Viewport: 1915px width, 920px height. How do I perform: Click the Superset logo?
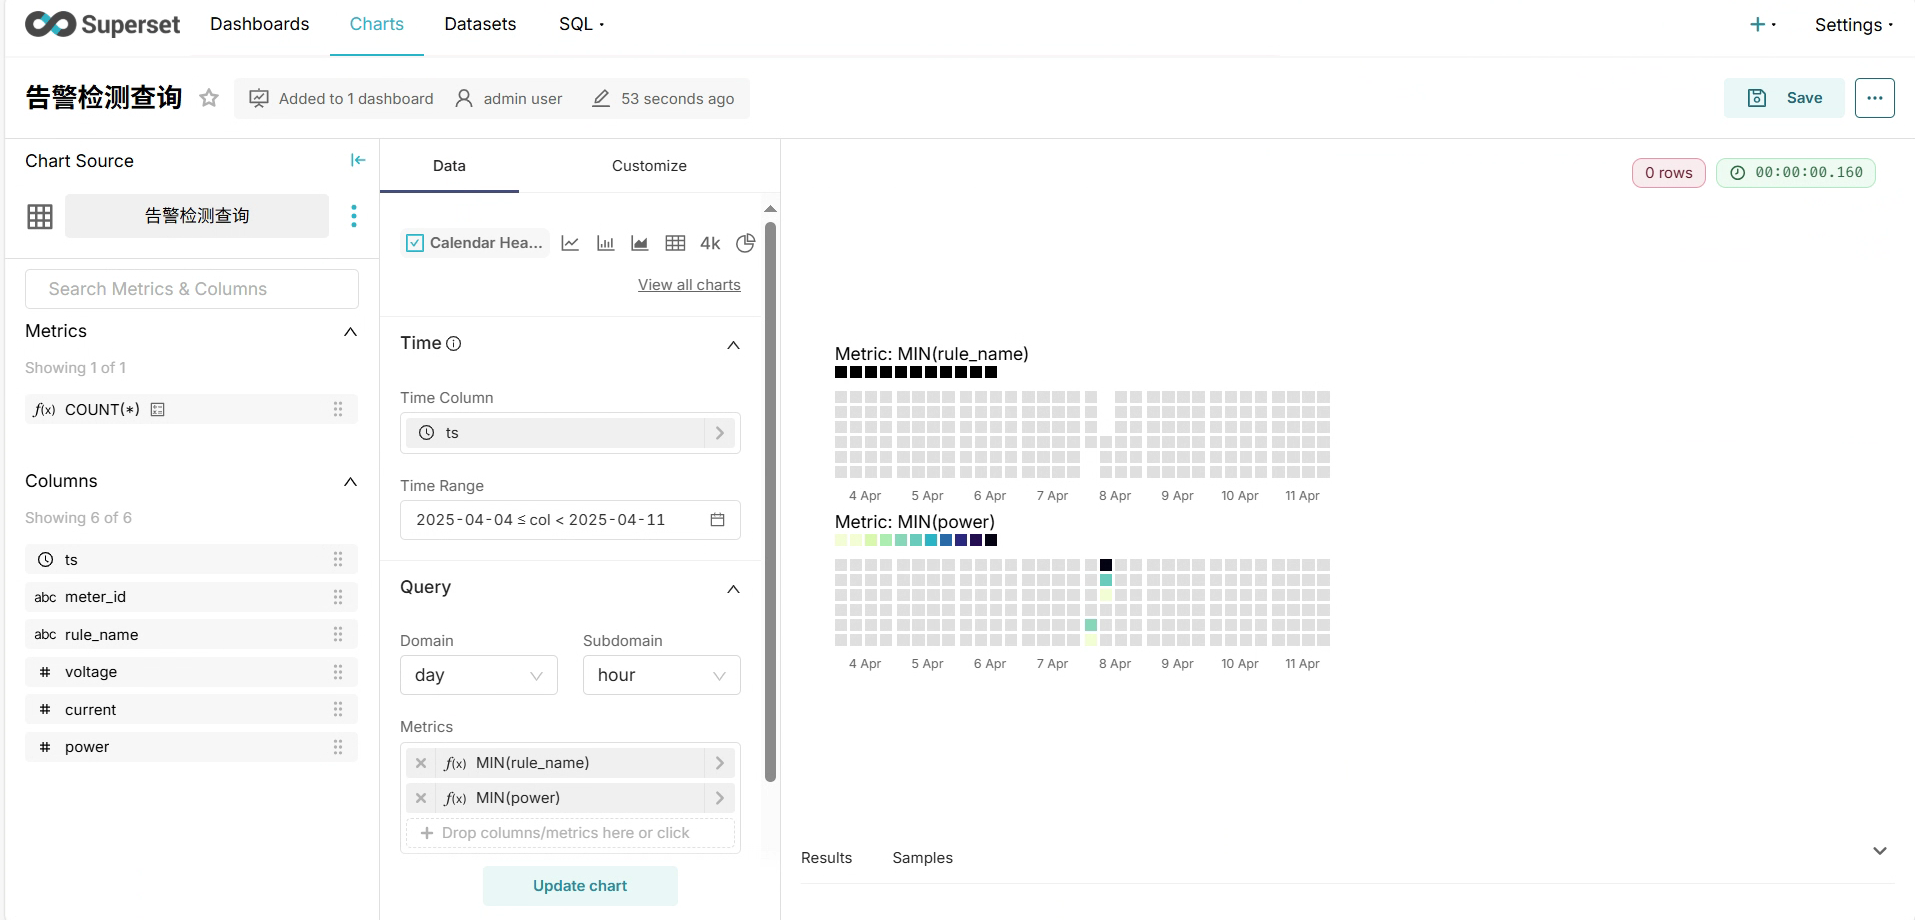(102, 24)
